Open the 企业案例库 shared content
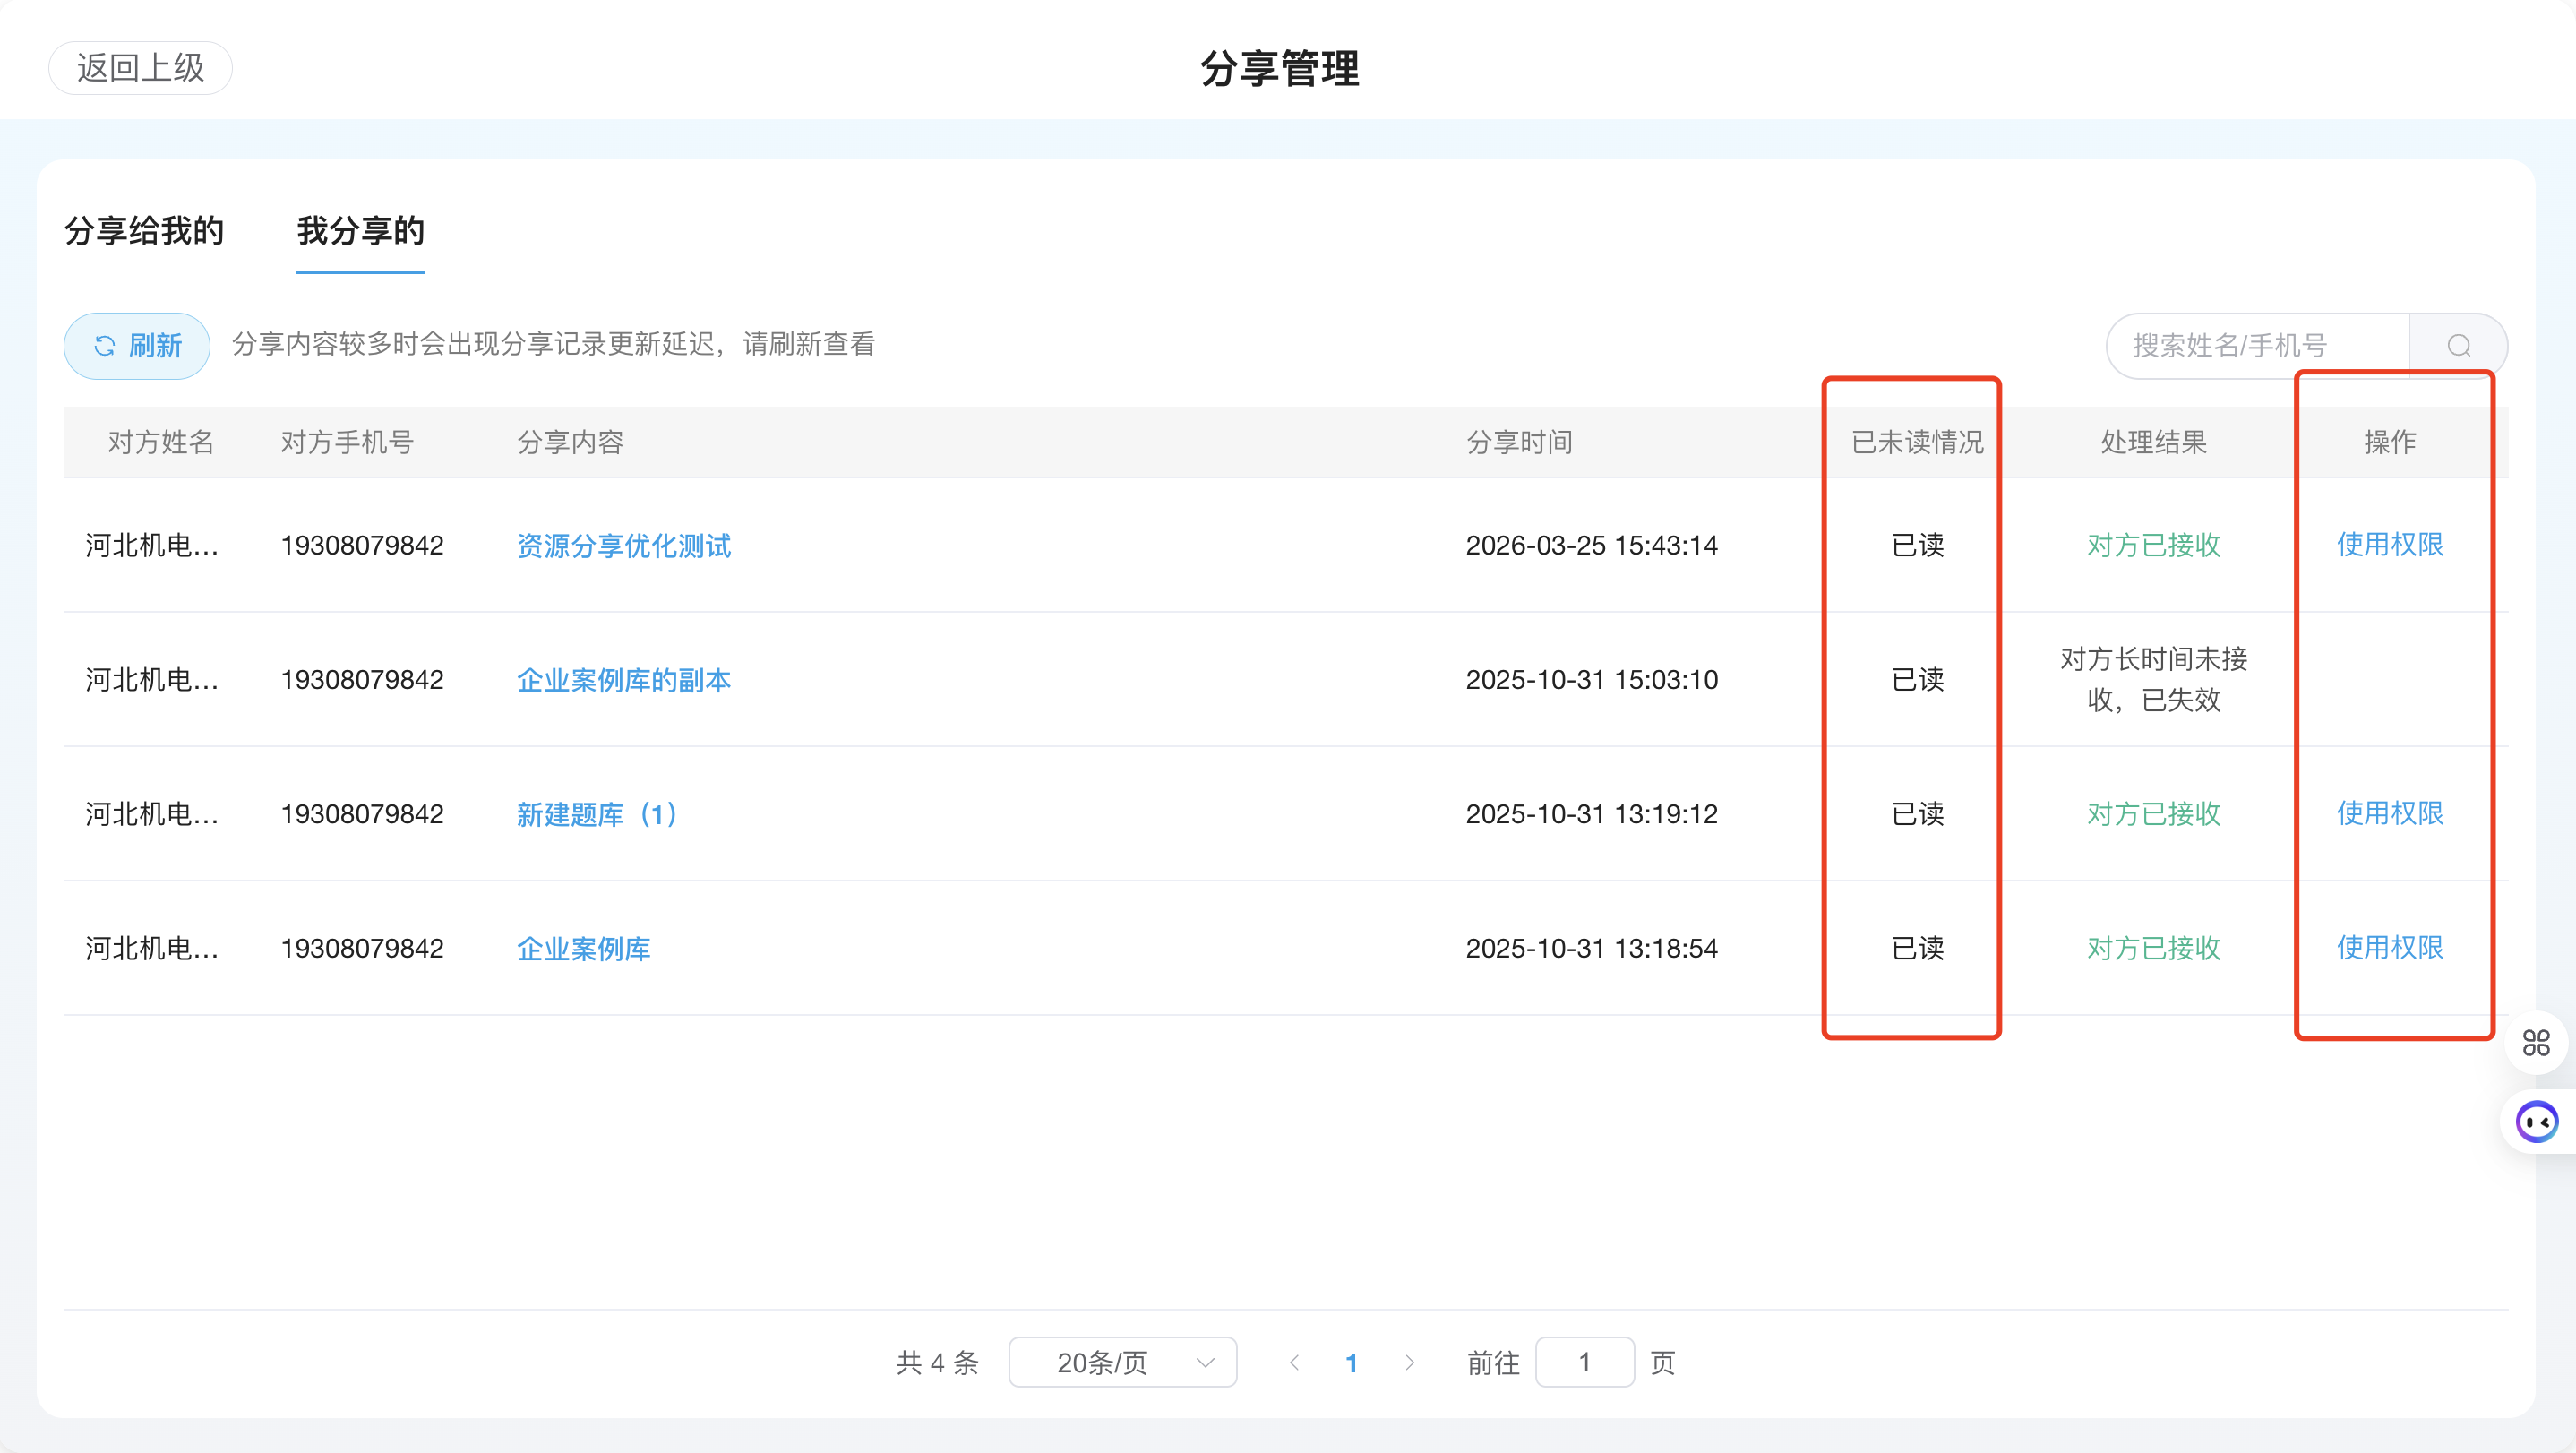Image resolution: width=2576 pixels, height=1453 pixels. pos(583,948)
